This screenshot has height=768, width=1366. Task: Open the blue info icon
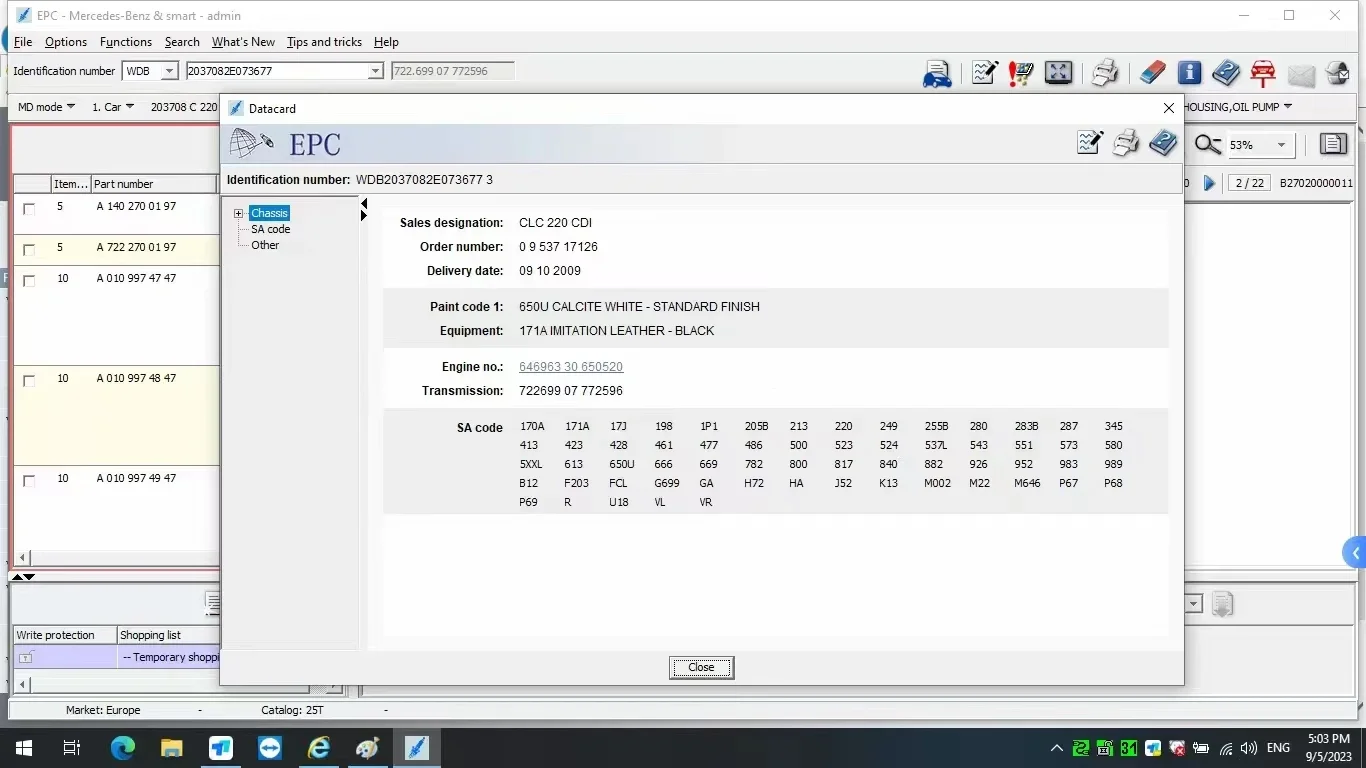(1189, 72)
